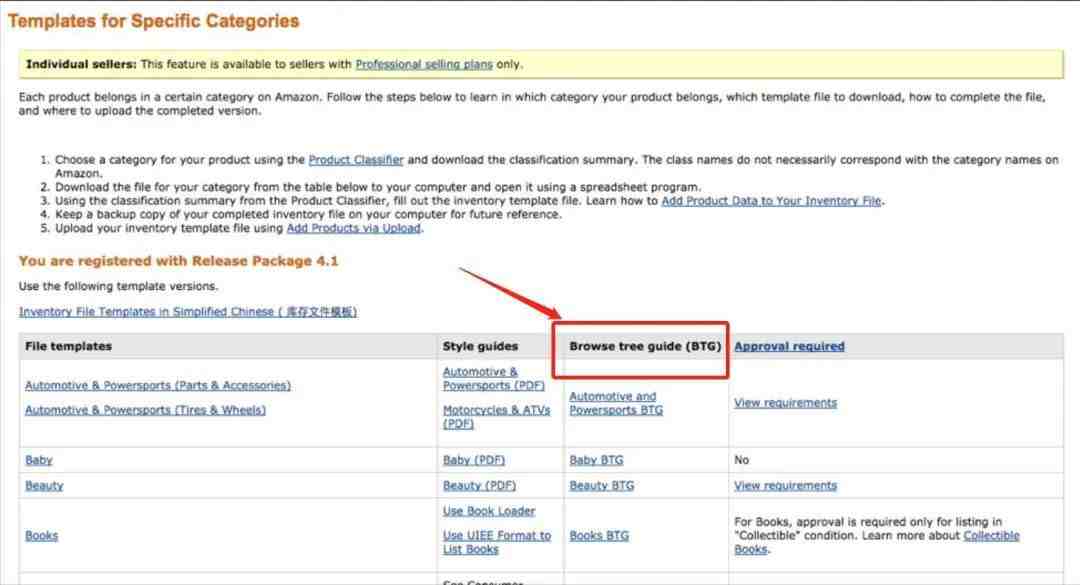Viewport: 1080px width, 585px height.
Task: Open the Books file template
Action: pyautogui.click(x=41, y=536)
